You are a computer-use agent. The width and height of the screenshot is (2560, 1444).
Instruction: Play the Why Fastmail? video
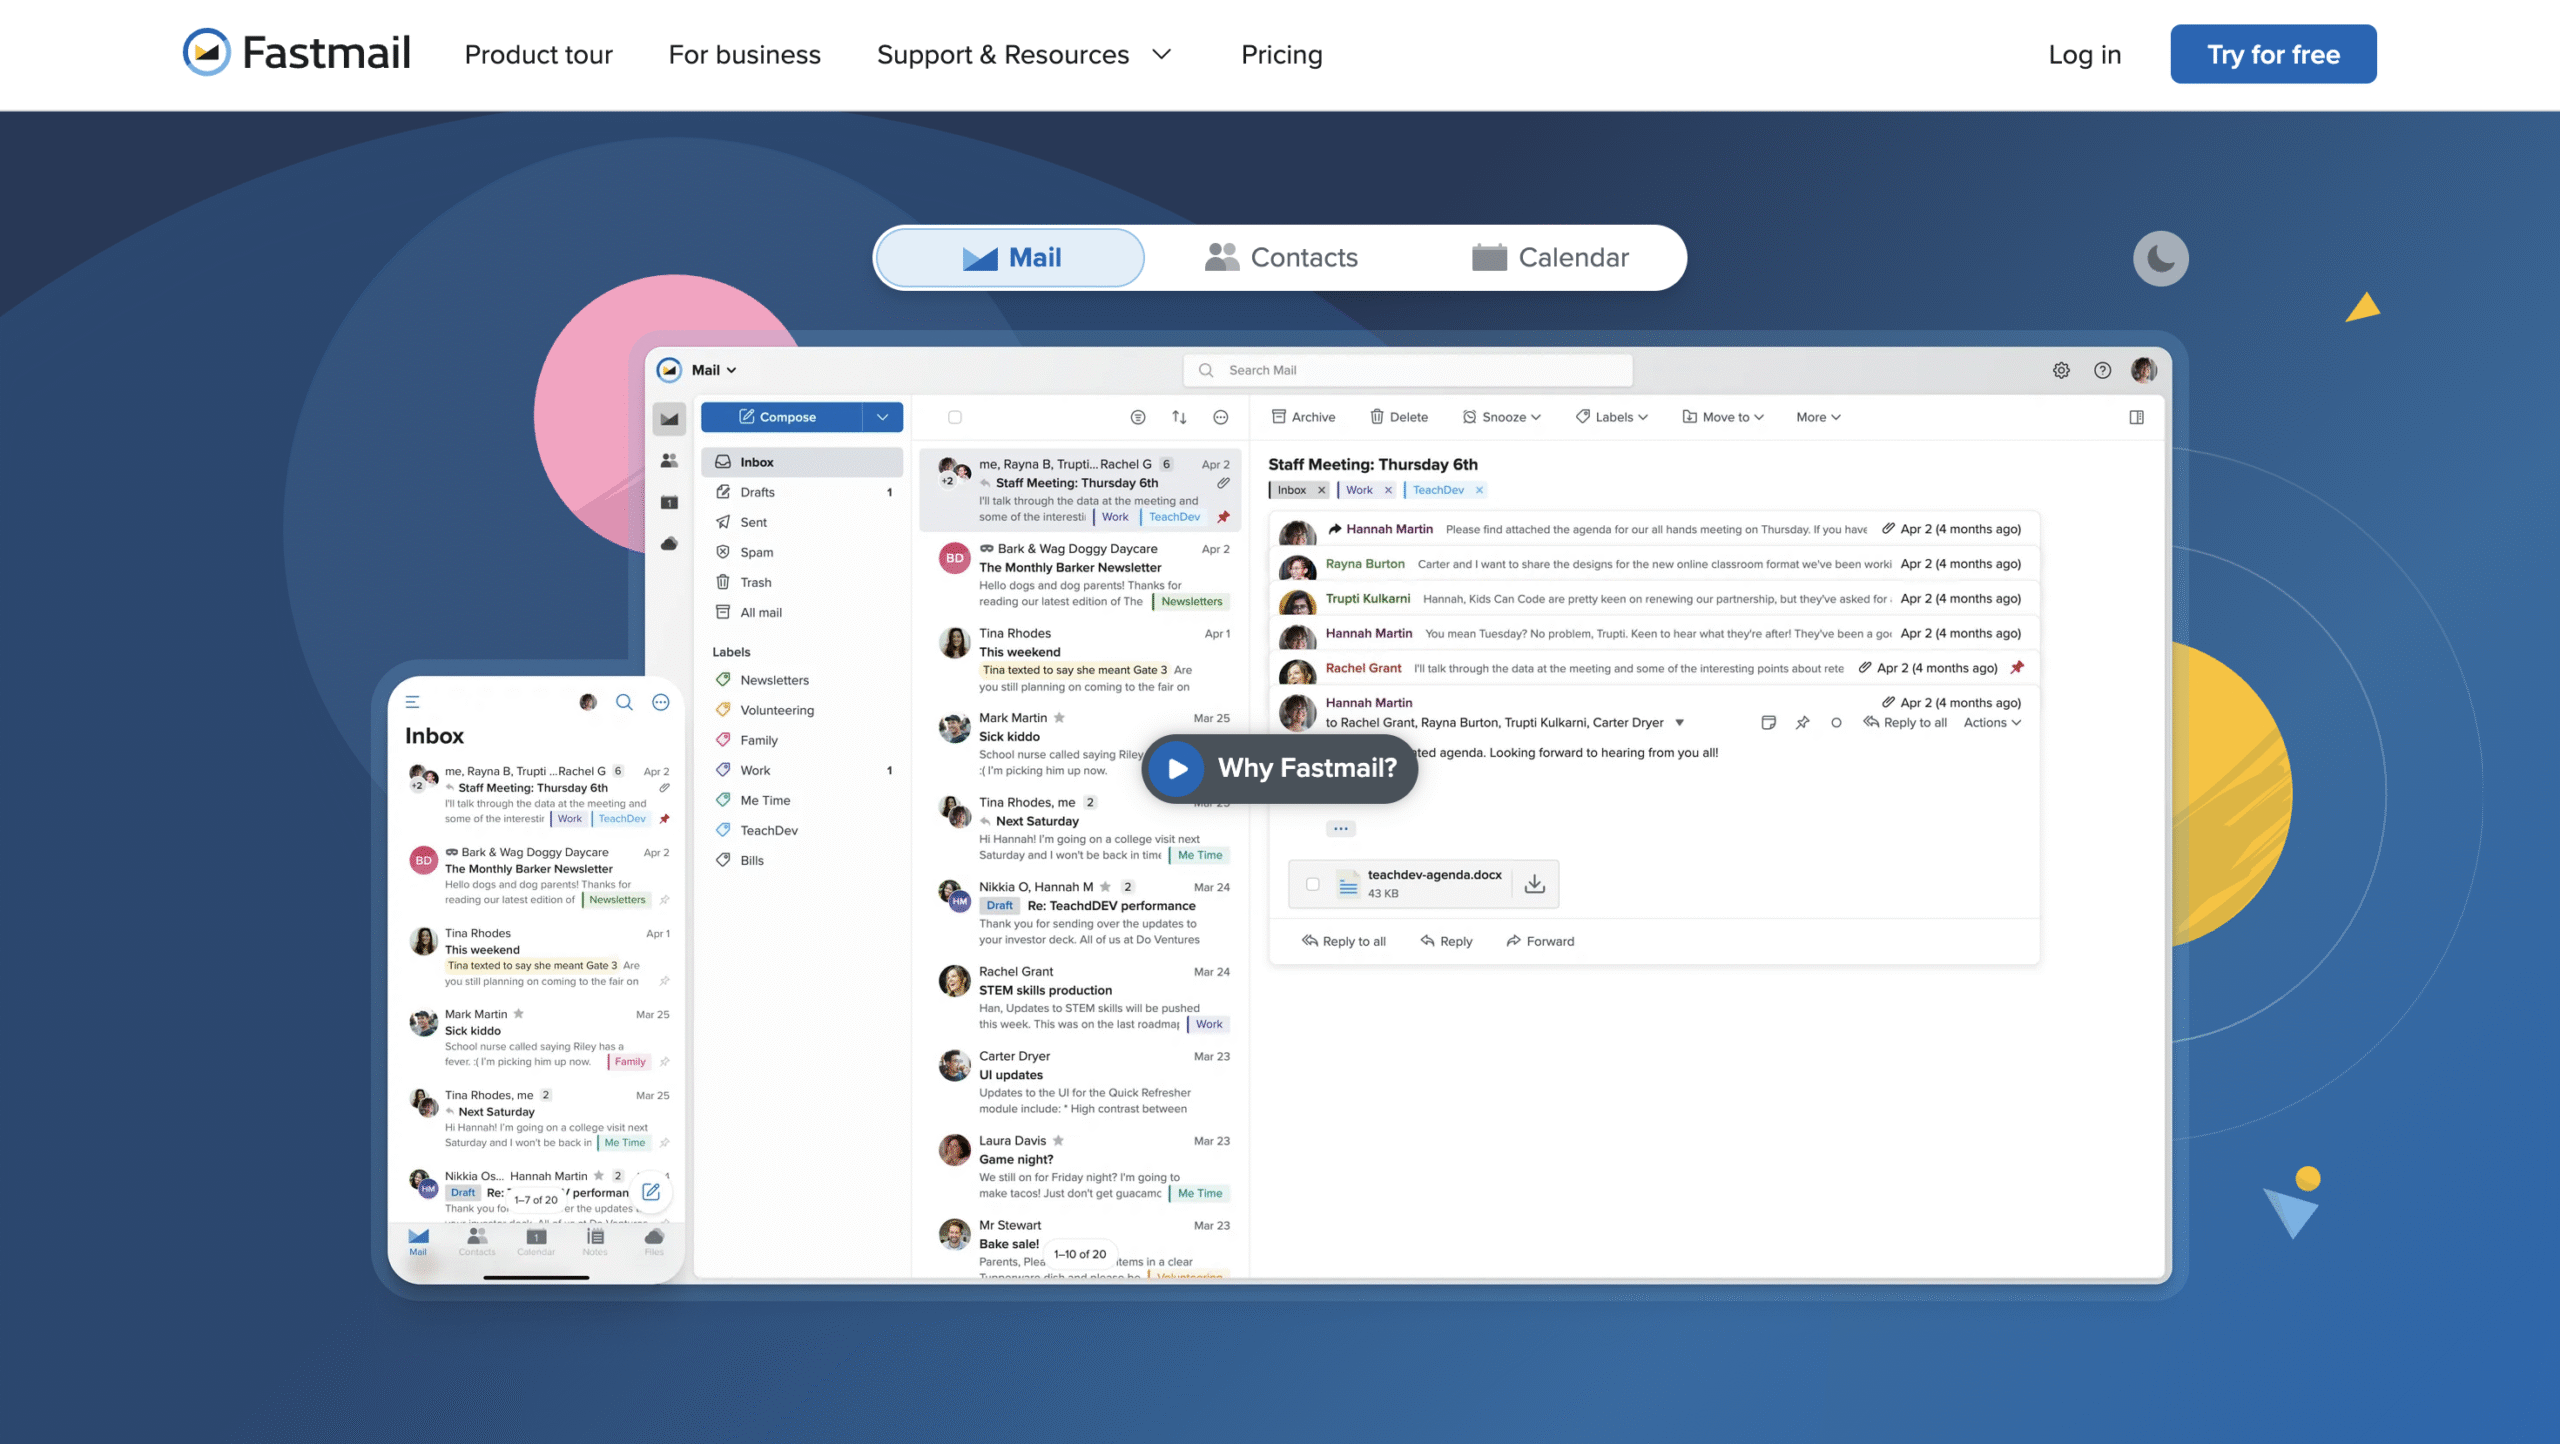(1279, 768)
